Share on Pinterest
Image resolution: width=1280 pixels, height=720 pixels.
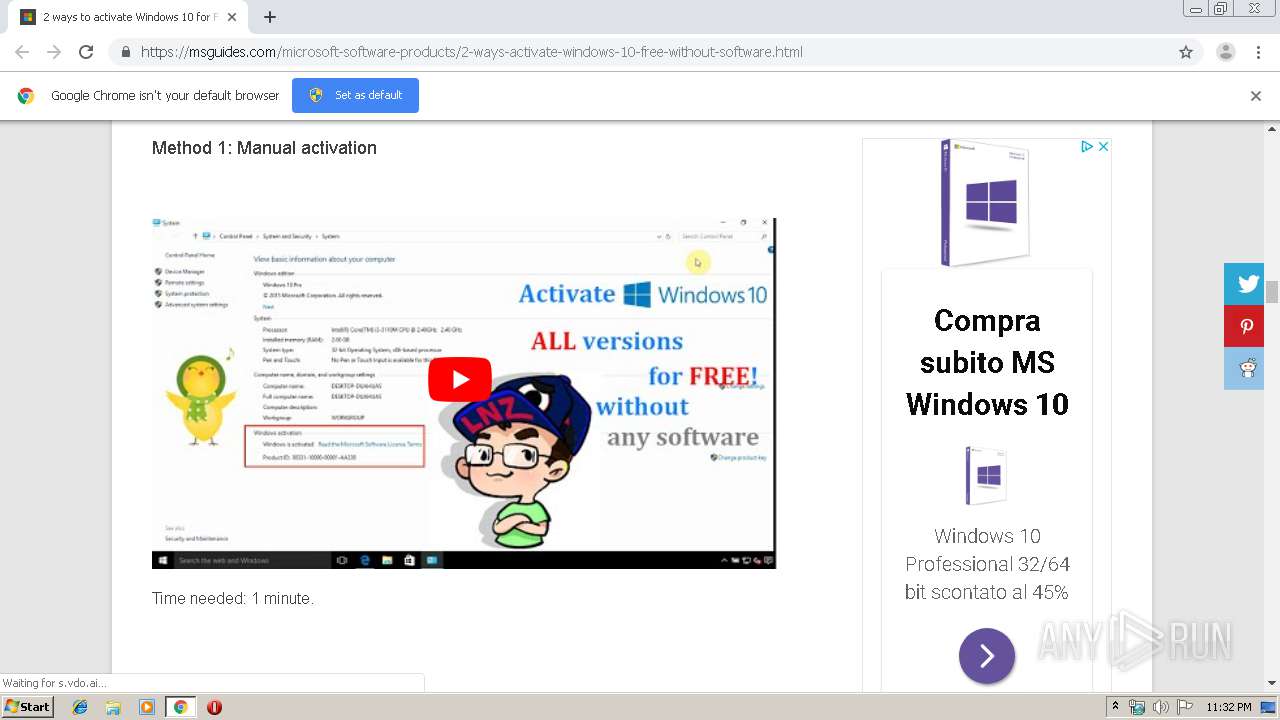point(1246,326)
